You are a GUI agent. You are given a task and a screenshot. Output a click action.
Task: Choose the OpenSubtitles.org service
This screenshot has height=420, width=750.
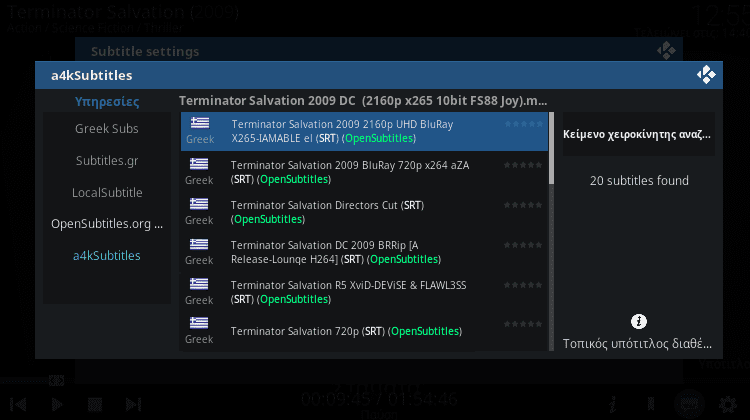107,224
